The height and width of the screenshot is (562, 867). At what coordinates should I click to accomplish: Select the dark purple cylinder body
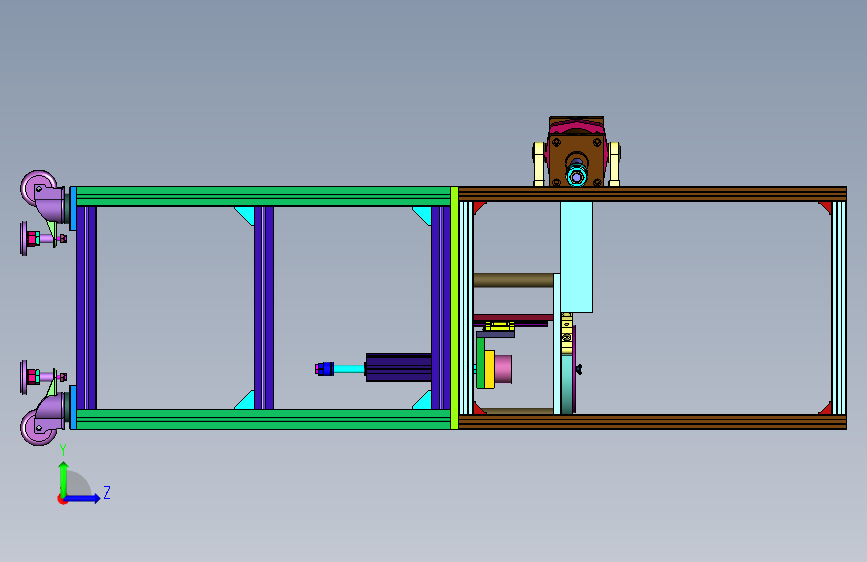398,368
